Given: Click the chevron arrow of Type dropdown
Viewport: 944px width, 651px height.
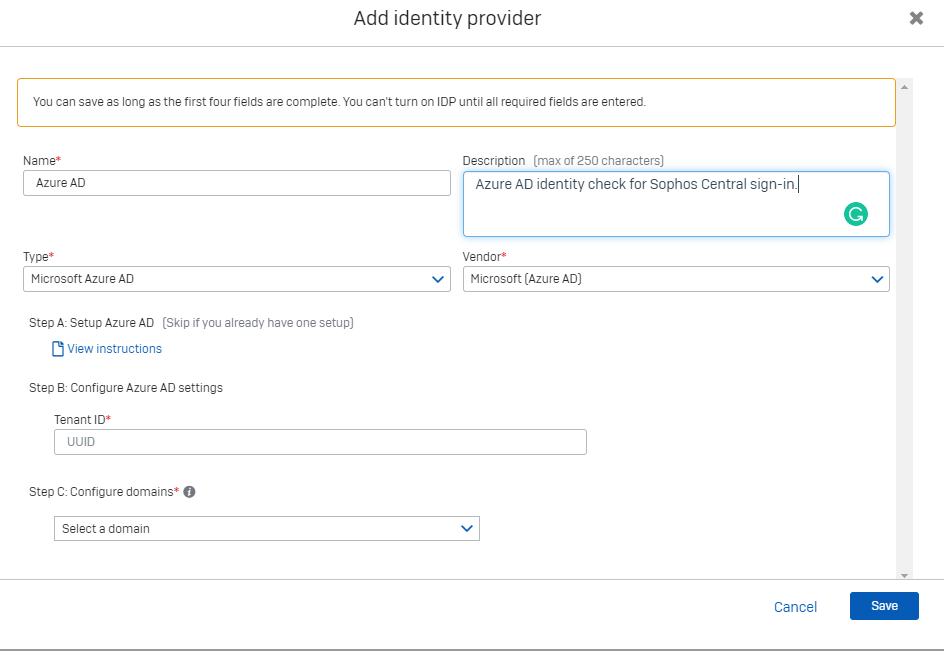Looking at the screenshot, I should tap(438, 279).
